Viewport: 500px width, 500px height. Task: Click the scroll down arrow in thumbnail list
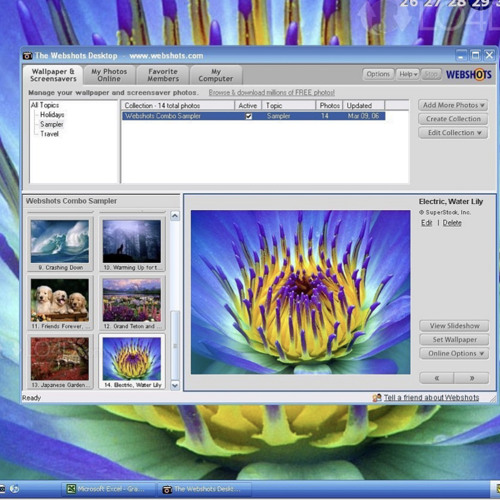[x=175, y=385]
